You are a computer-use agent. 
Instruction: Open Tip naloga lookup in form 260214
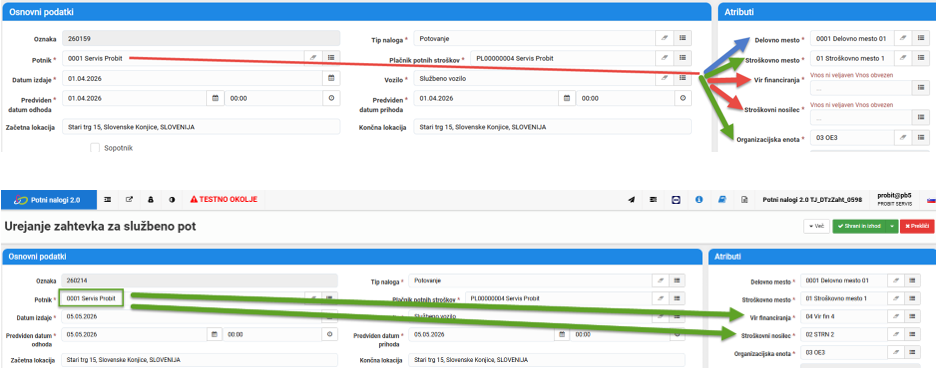(676, 280)
